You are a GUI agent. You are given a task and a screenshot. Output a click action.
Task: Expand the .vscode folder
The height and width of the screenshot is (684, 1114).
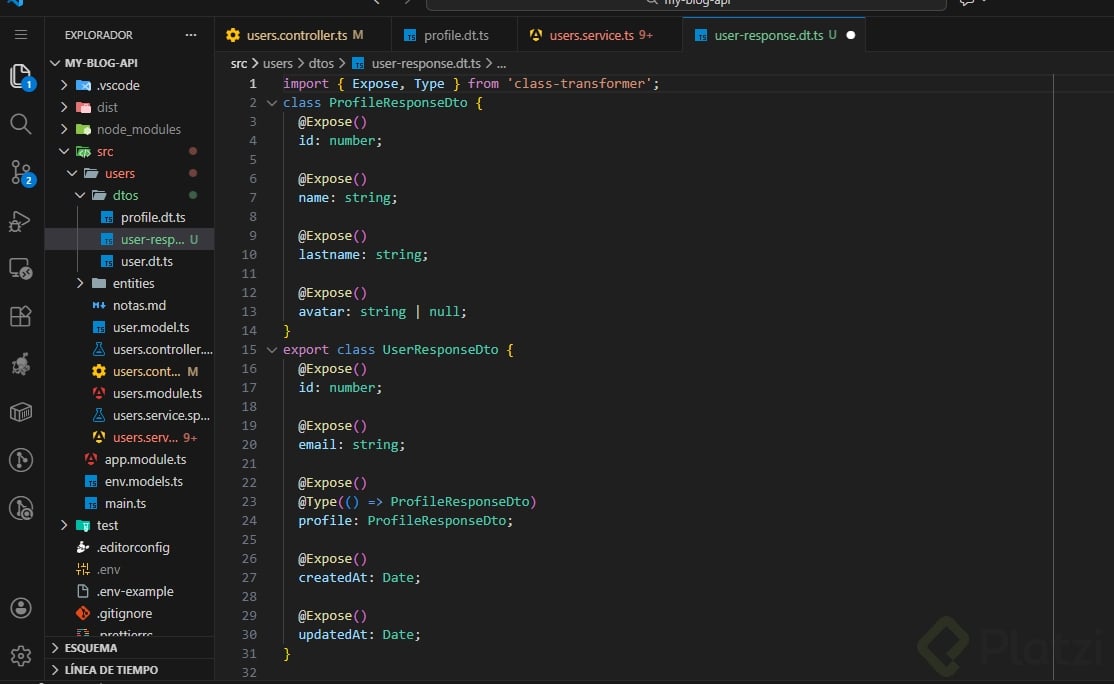click(x=64, y=85)
